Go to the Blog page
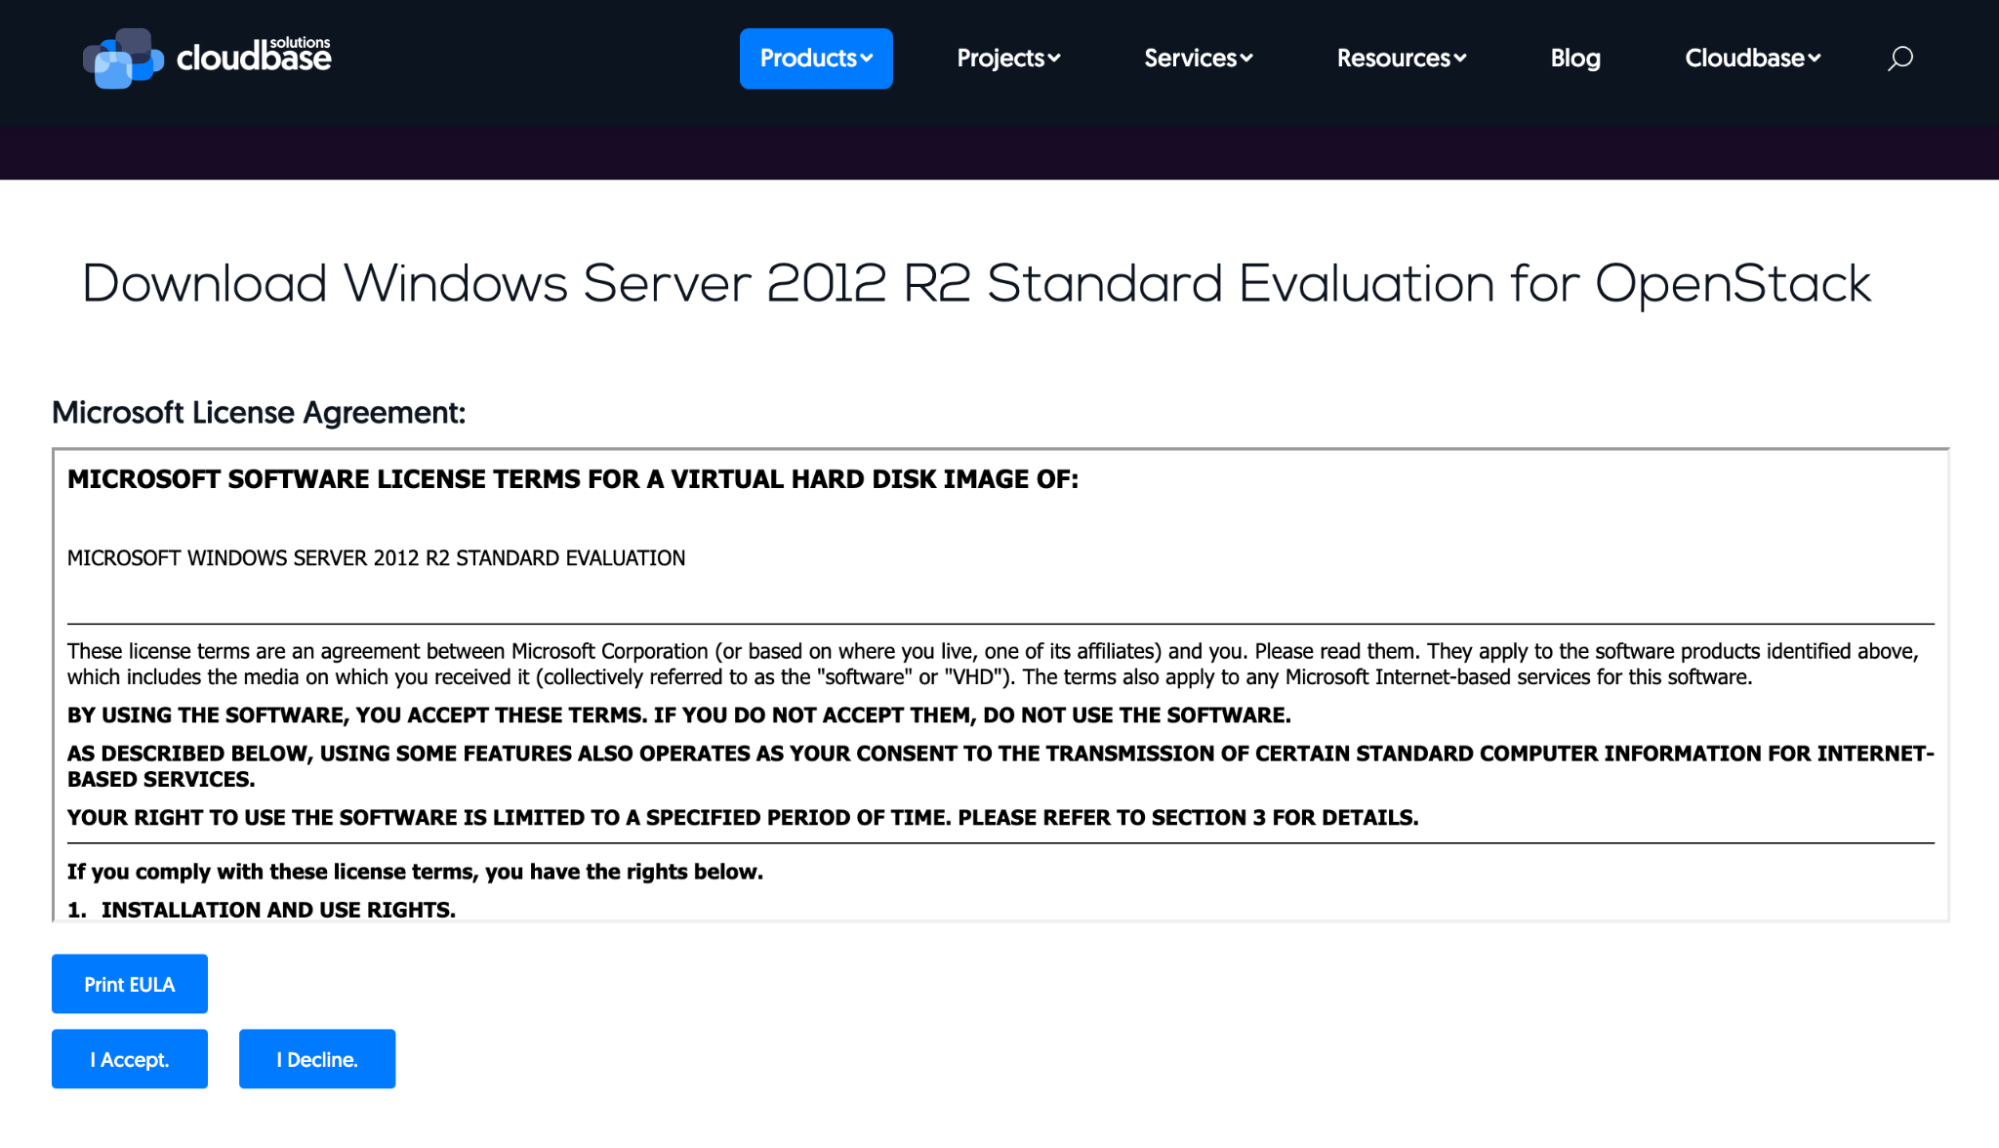The width and height of the screenshot is (1999, 1148). [1575, 58]
